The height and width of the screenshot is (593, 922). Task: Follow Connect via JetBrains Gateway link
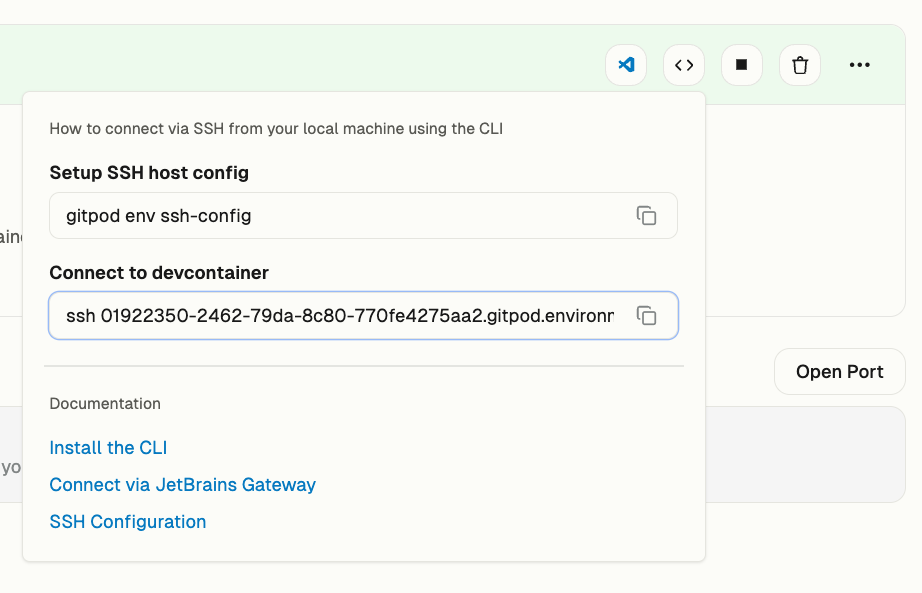[182, 485]
